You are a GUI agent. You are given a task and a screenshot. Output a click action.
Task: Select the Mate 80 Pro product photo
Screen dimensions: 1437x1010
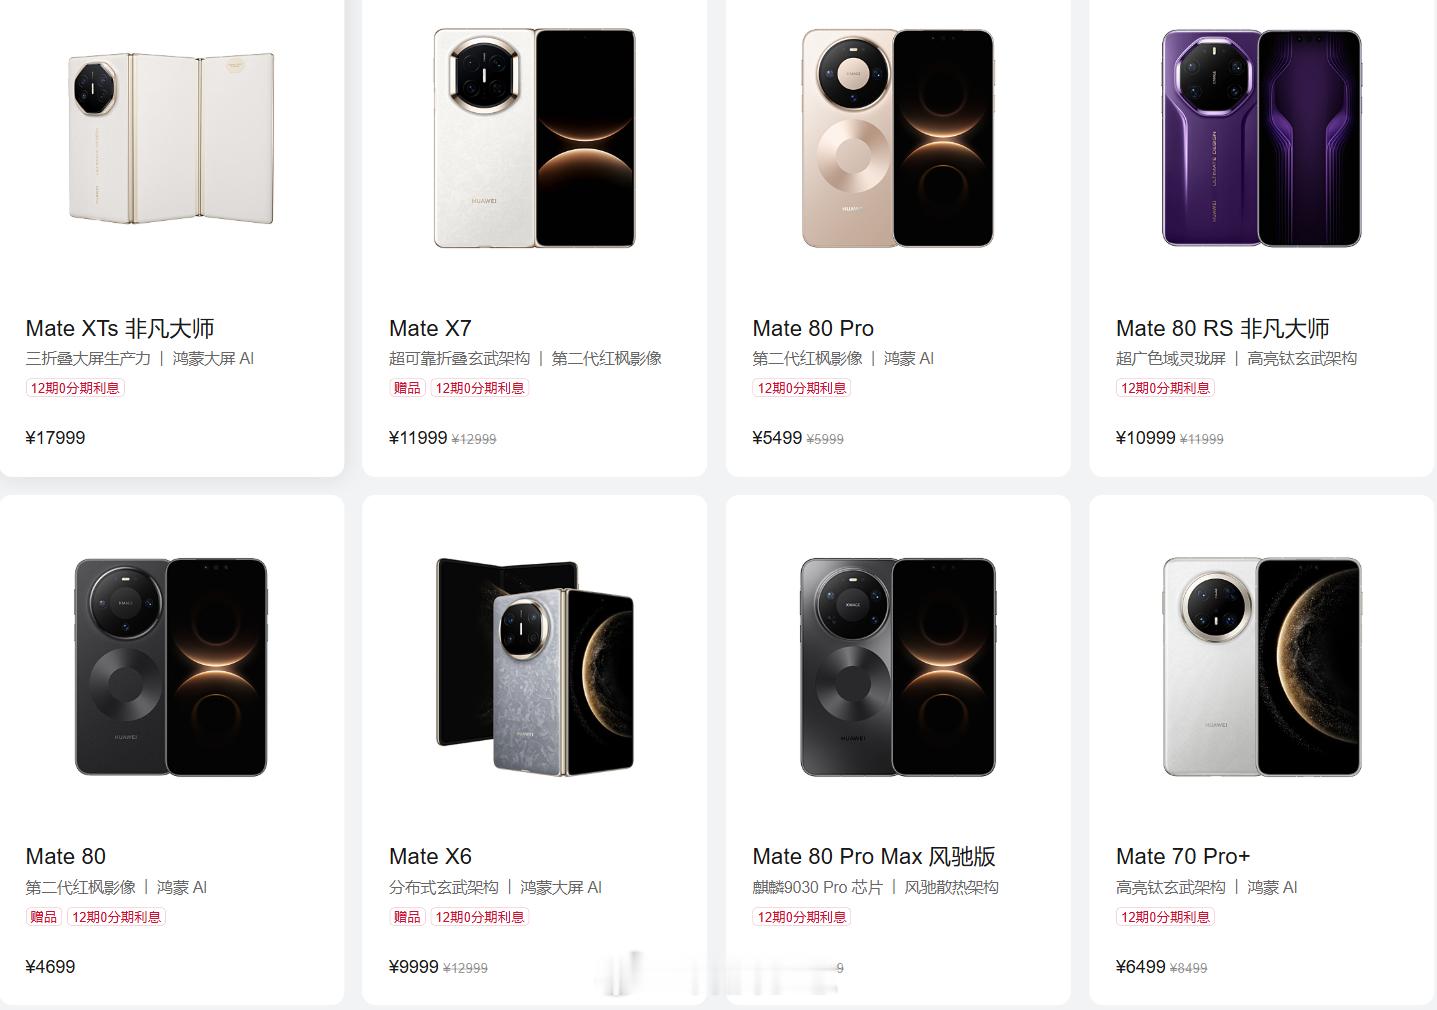pyautogui.click(x=898, y=138)
